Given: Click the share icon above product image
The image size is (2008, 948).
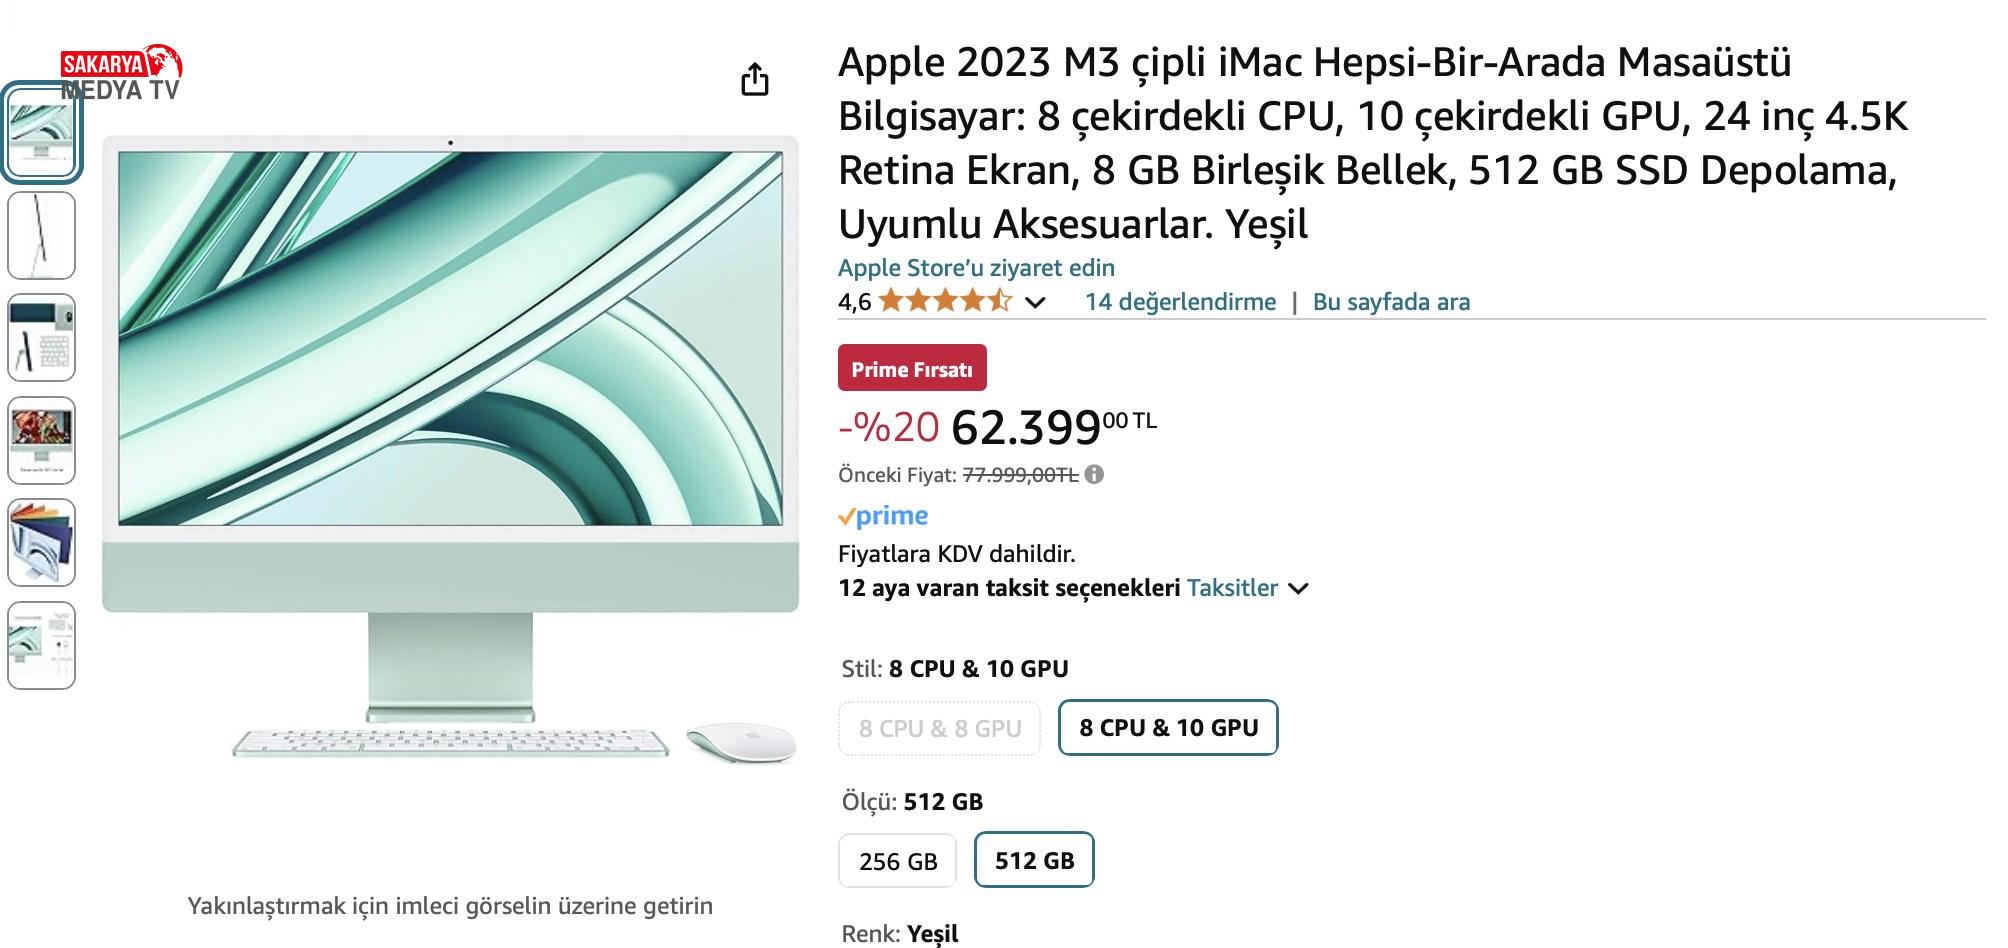Looking at the screenshot, I should [755, 79].
